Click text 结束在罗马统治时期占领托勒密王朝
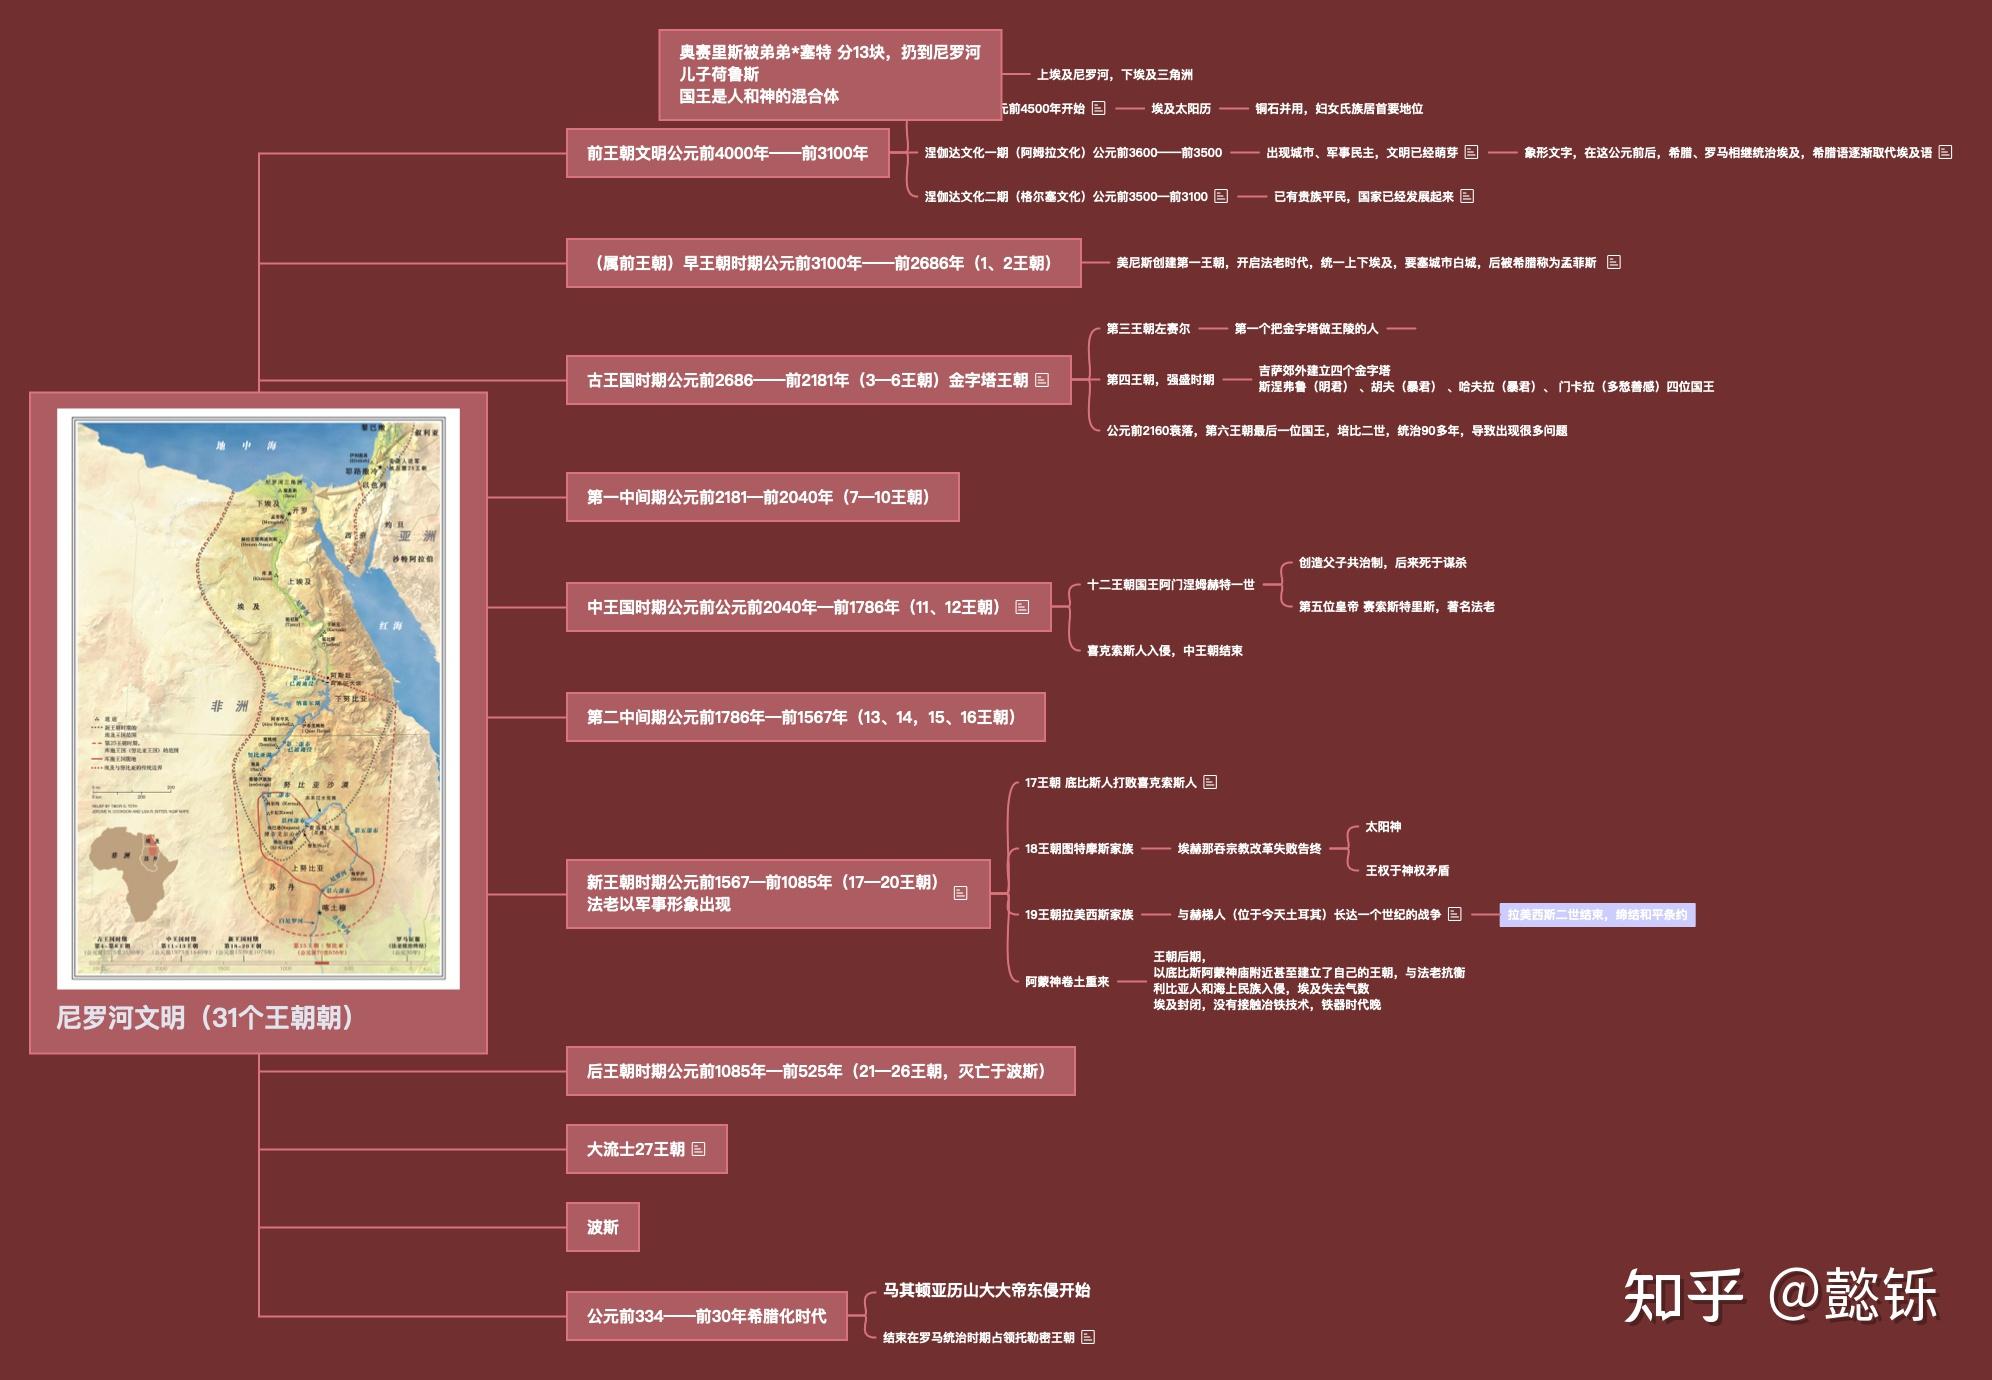Image resolution: width=1992 pixels, height=1380 pixels. [979, 1337]
